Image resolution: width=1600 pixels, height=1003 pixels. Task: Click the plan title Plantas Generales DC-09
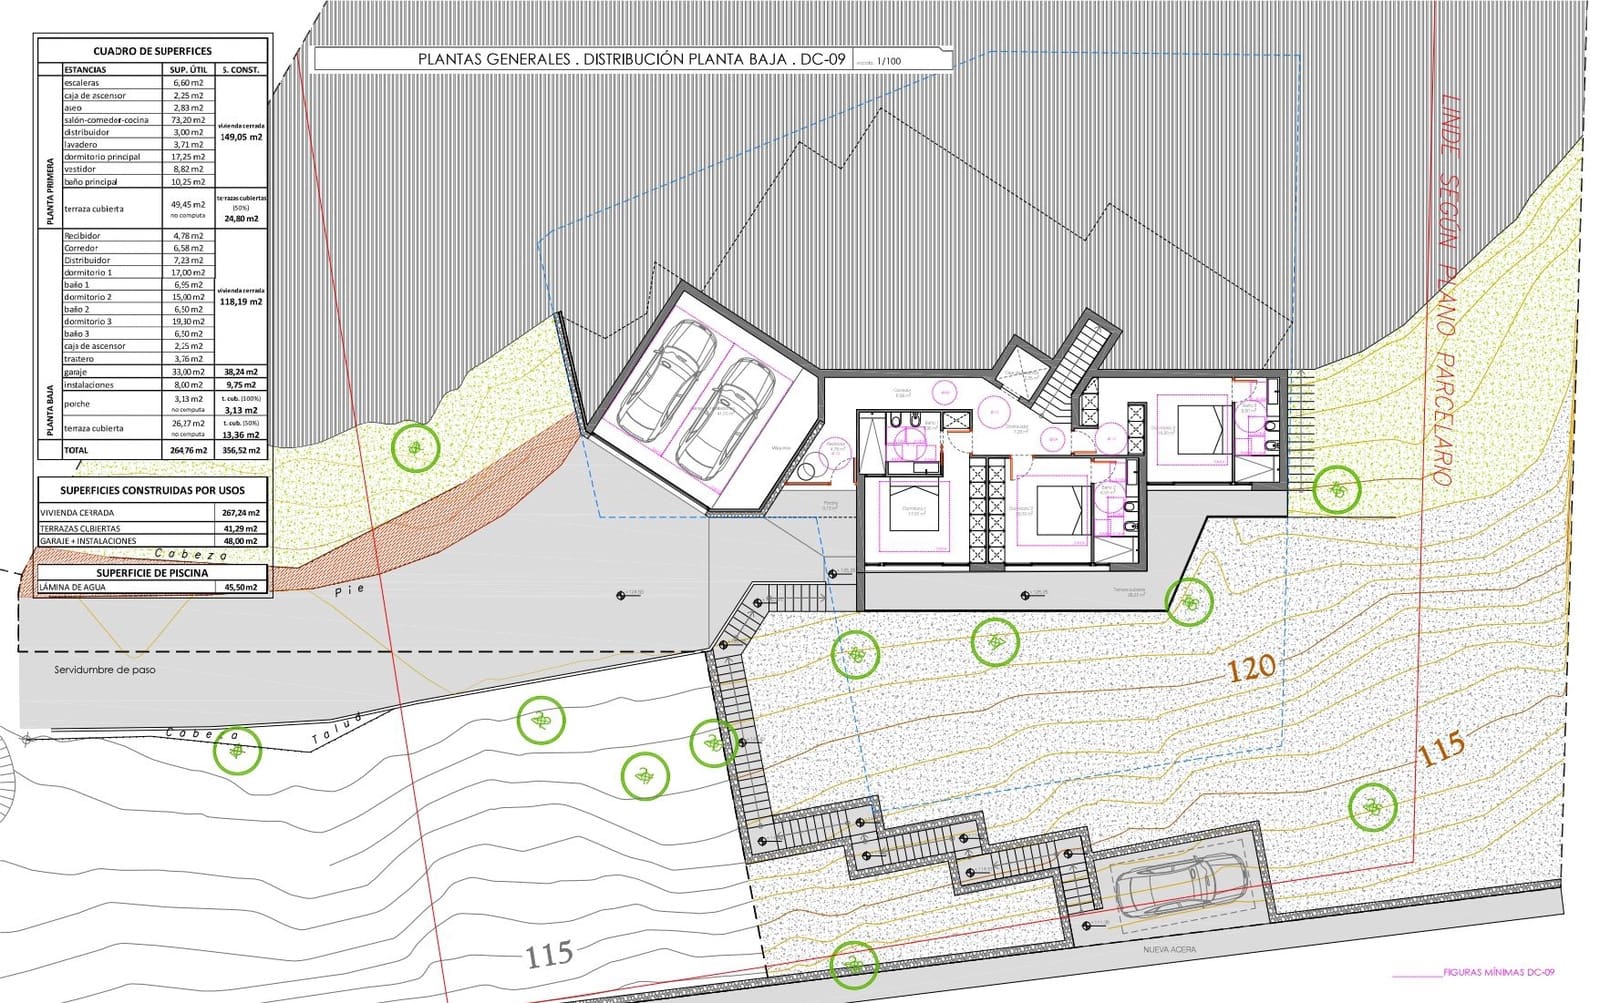pyautogui.click(x=632, y=60)
